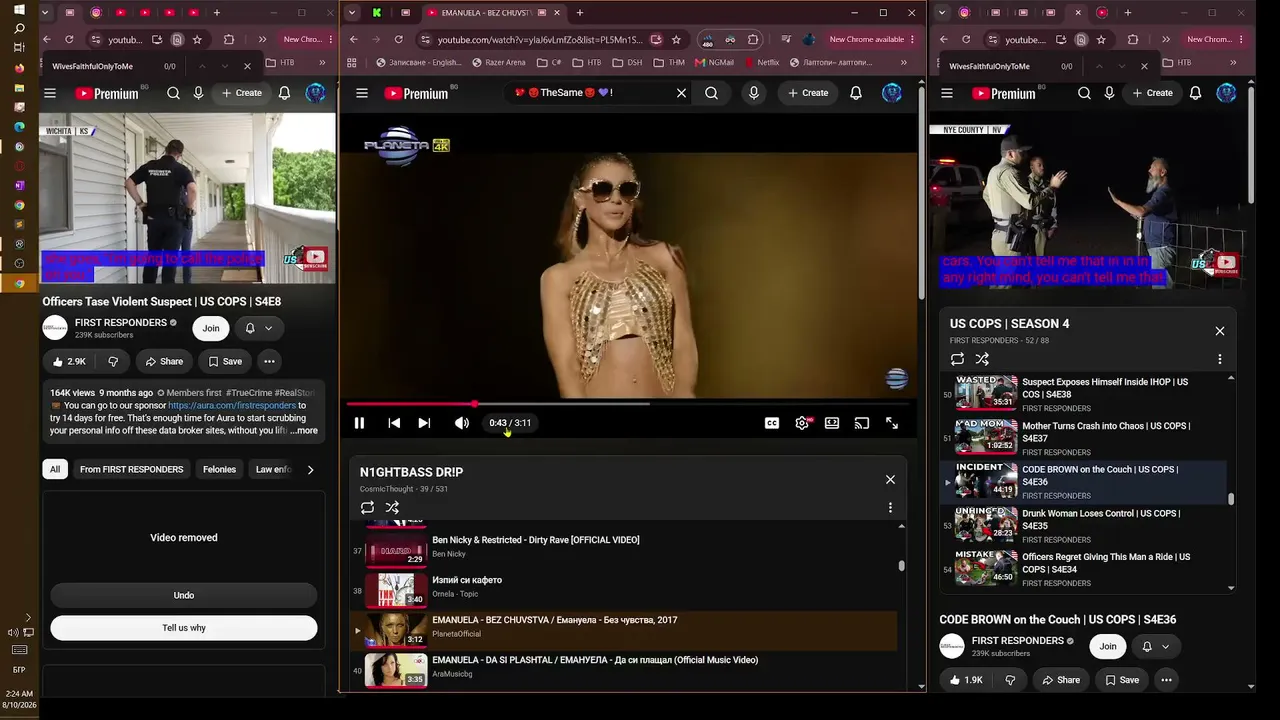Image resolution: width=1280 pixels, height=720 pixels.
Task: Click Create button in middle YouTube window
Action: (807, 93)
